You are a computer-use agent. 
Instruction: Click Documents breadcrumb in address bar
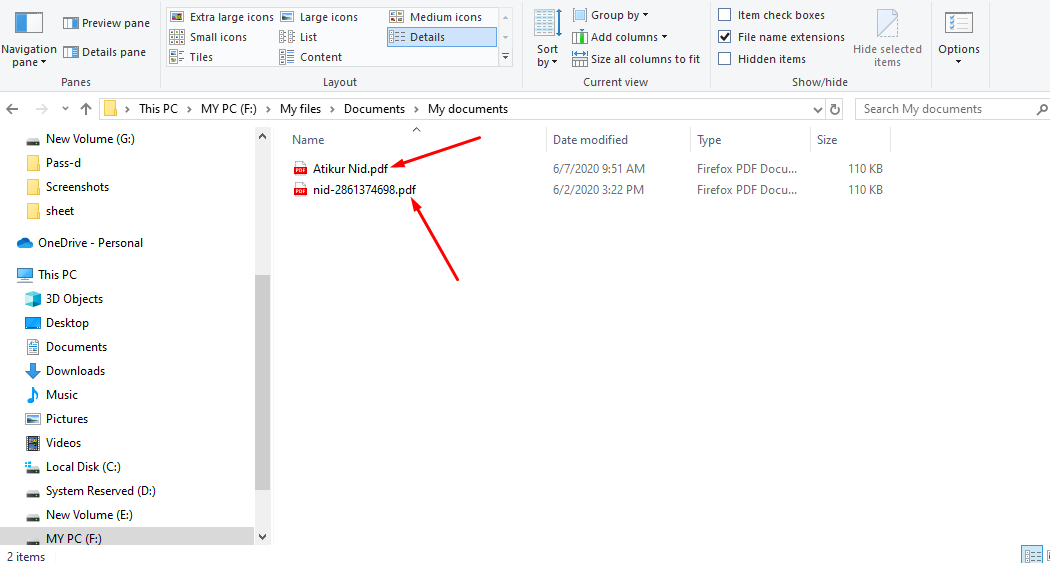pyautogui.click(x=374, y=108)
